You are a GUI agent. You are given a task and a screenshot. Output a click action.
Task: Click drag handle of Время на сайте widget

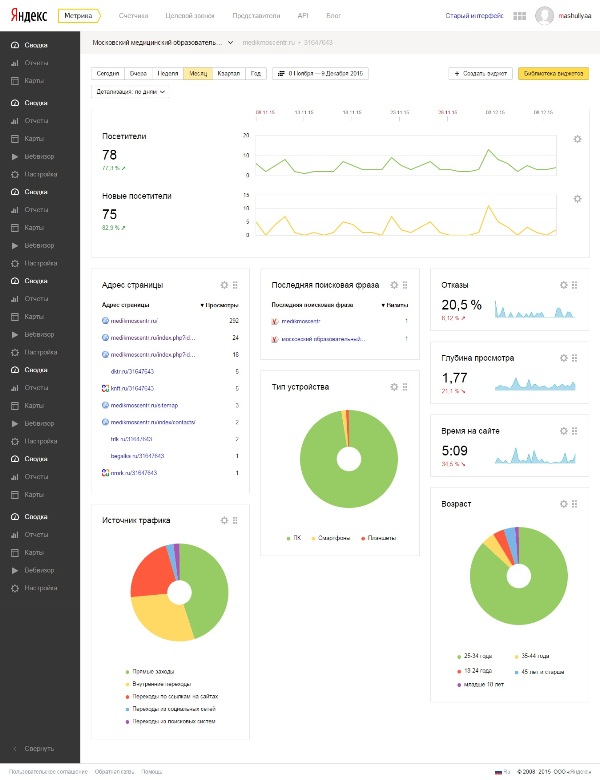click(574, 431)
